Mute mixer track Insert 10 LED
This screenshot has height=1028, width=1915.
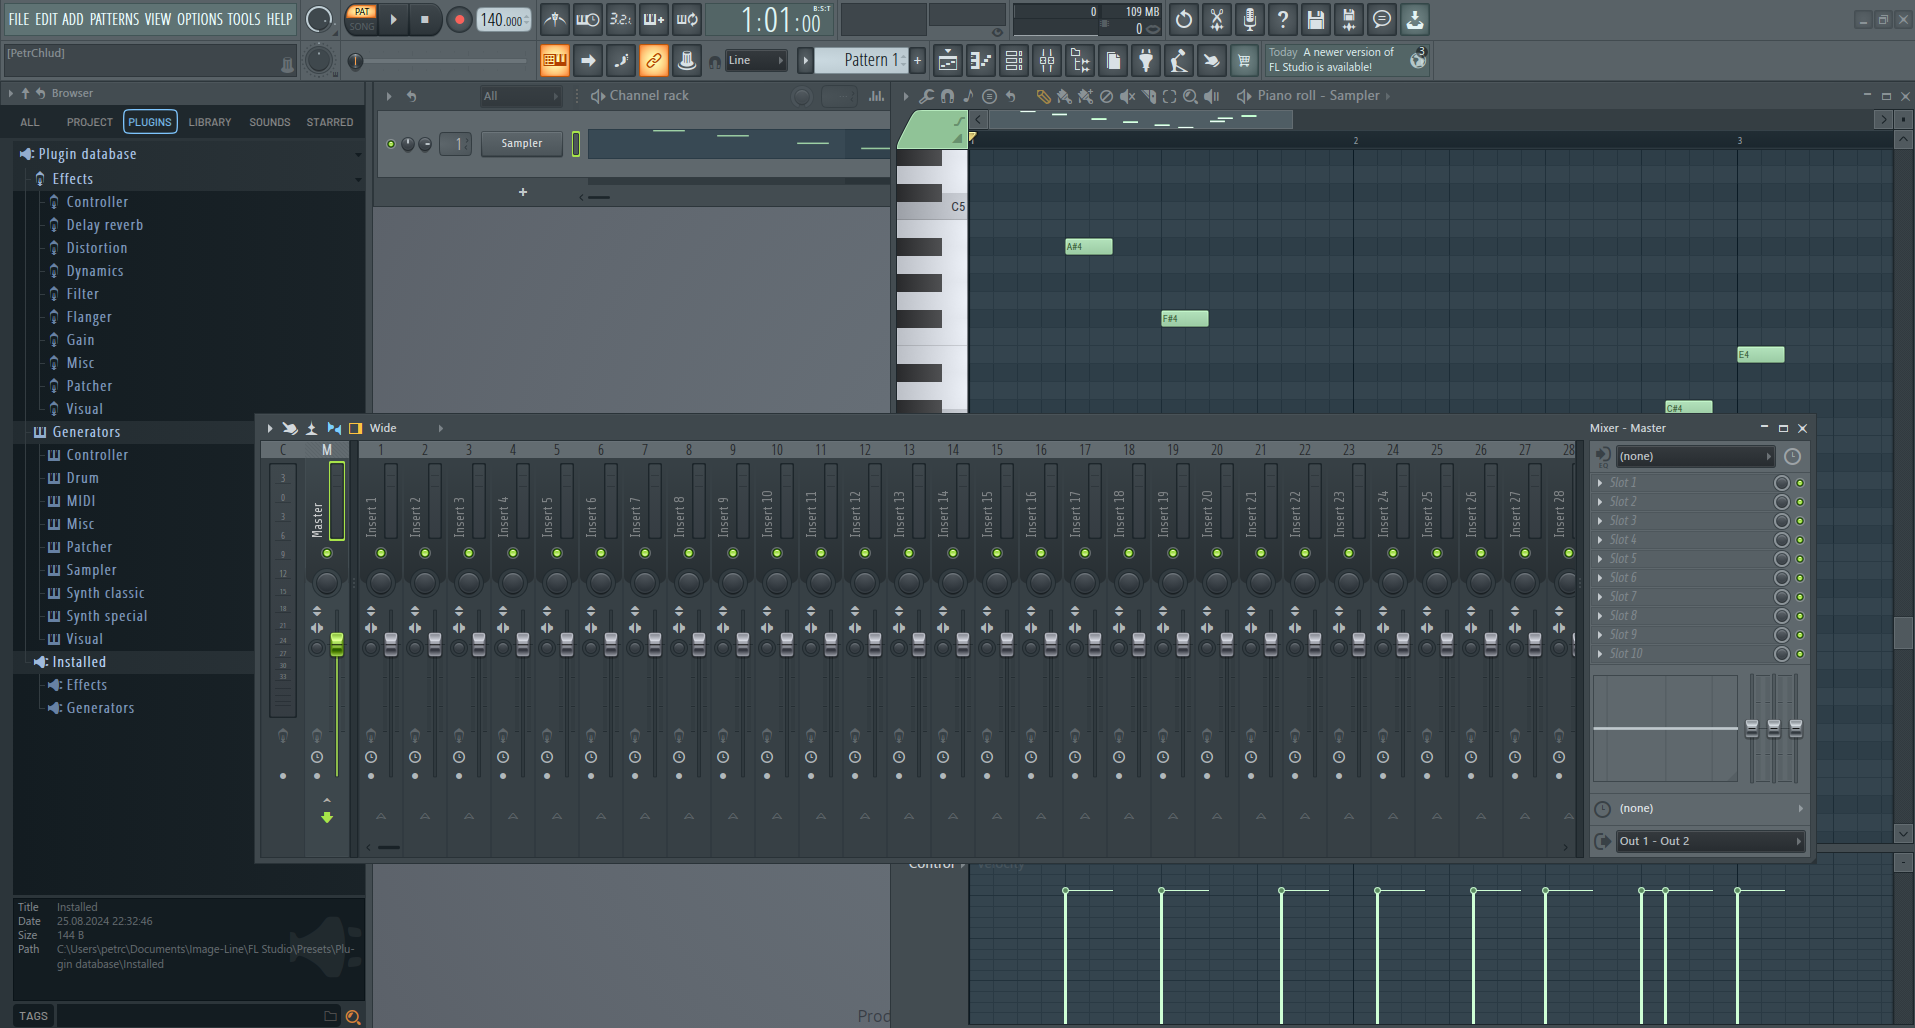[777, 553]
